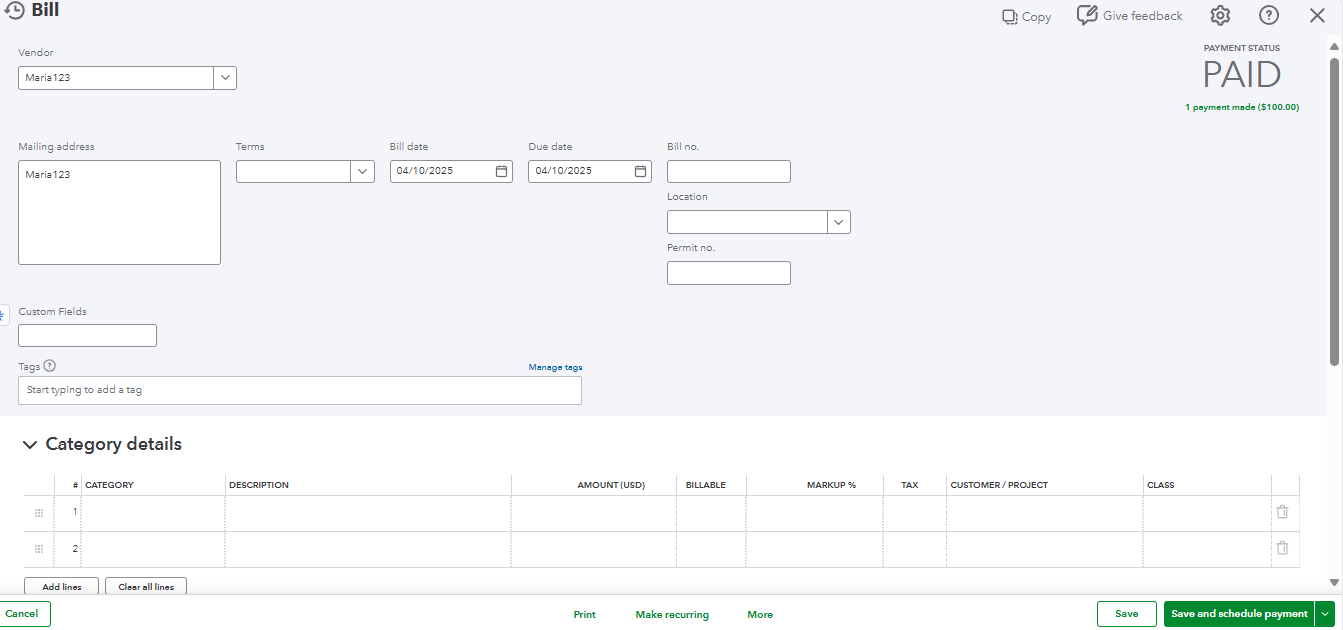Click Tags info question icon
Image resolution: width=1343 pixels, height=630 pixels.
[50, 366]
